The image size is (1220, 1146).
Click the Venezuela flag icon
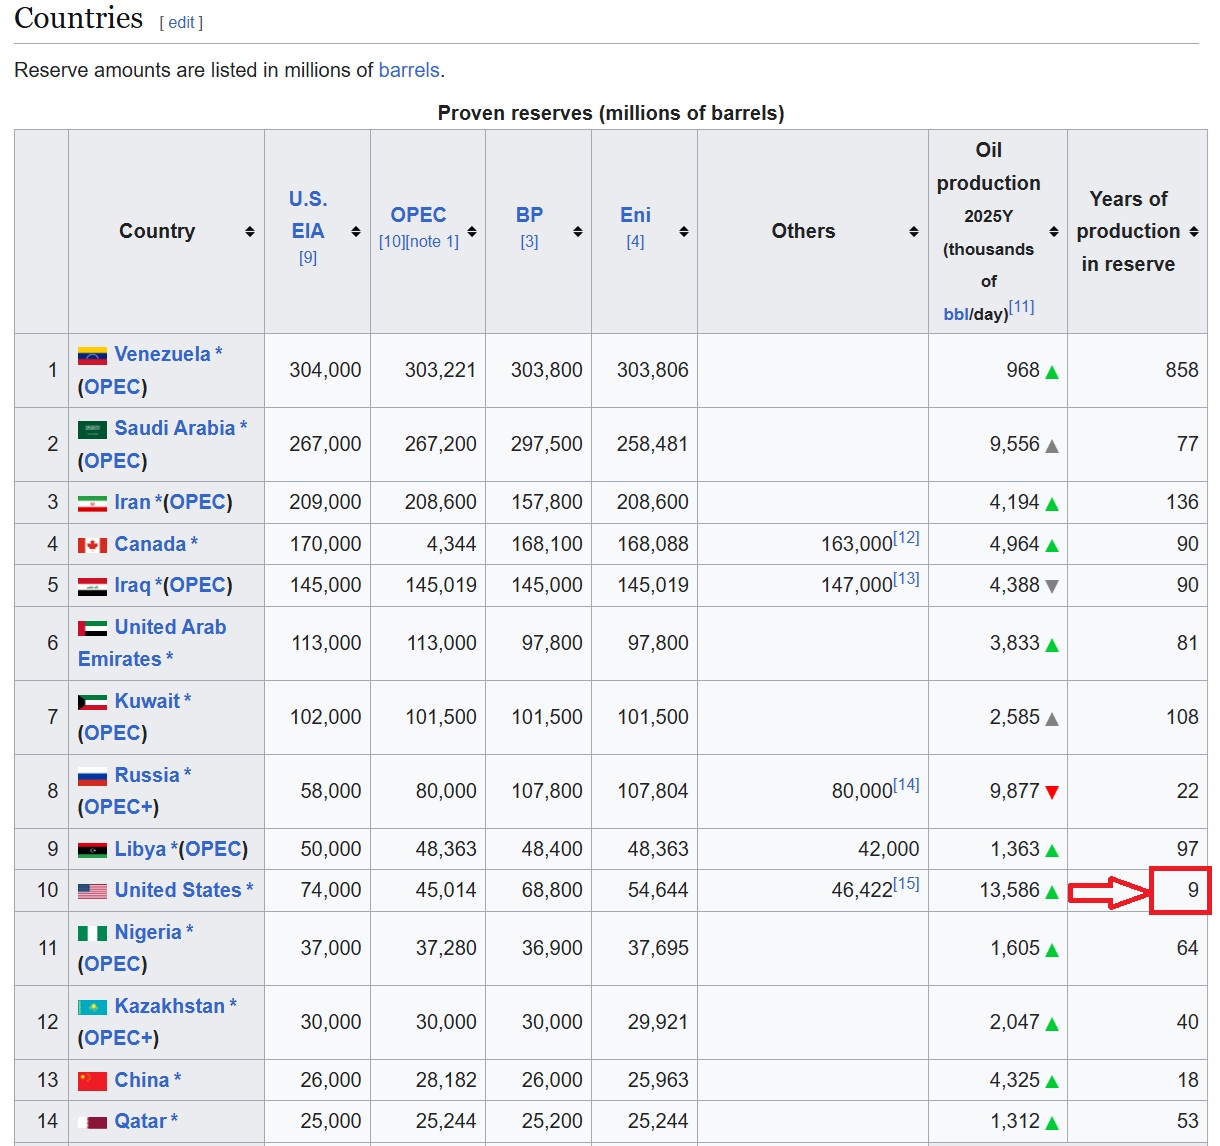click(x=92, y=356)
